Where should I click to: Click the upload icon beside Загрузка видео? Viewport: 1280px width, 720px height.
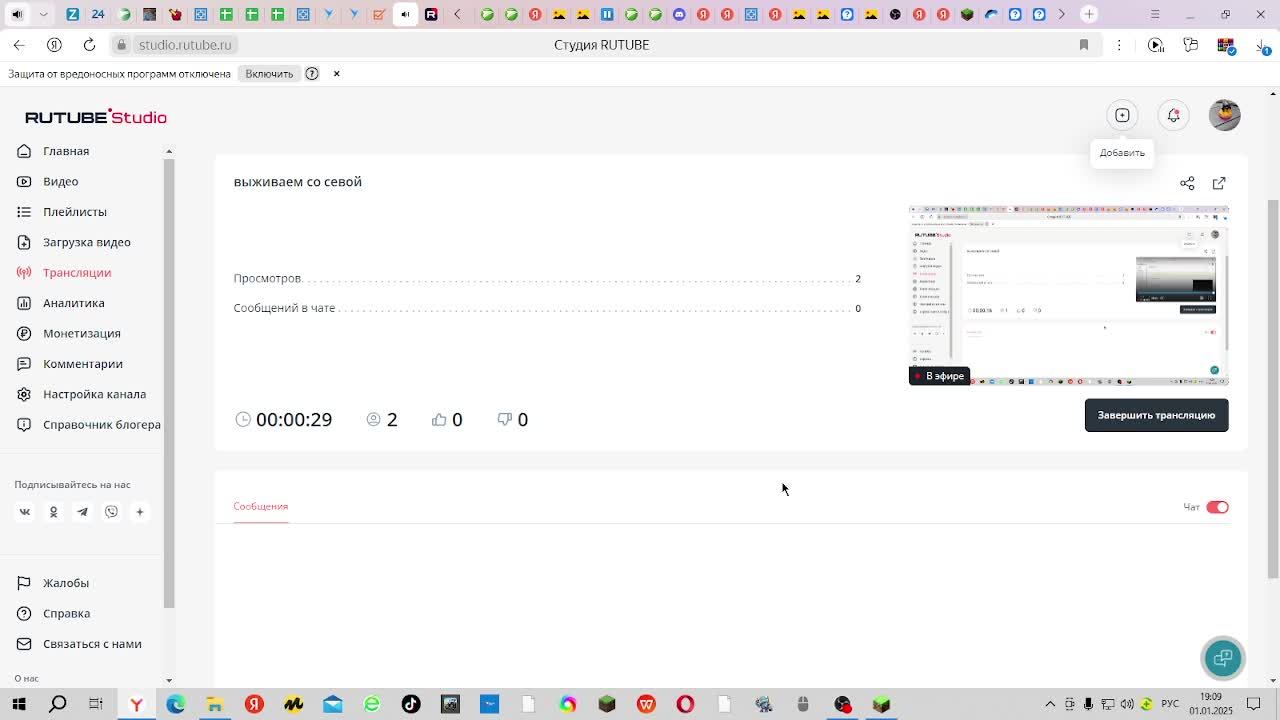point(24,242)
